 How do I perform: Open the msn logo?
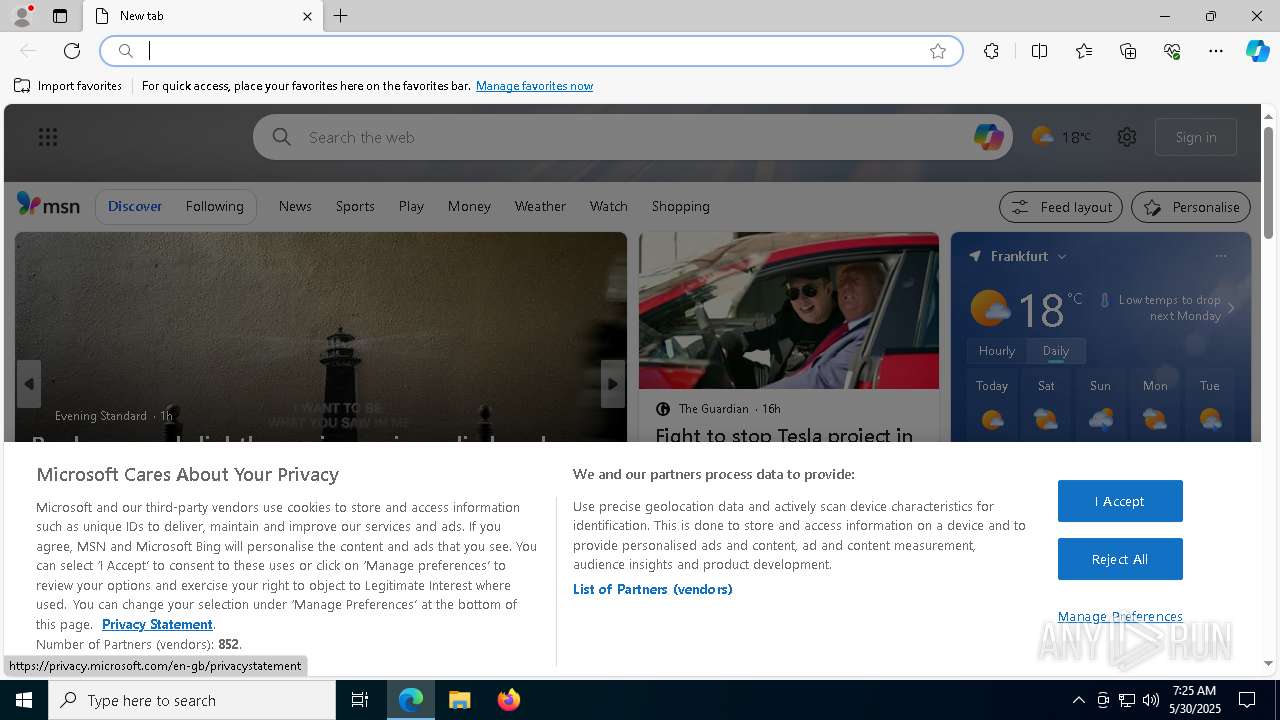(x=48, y=205)
